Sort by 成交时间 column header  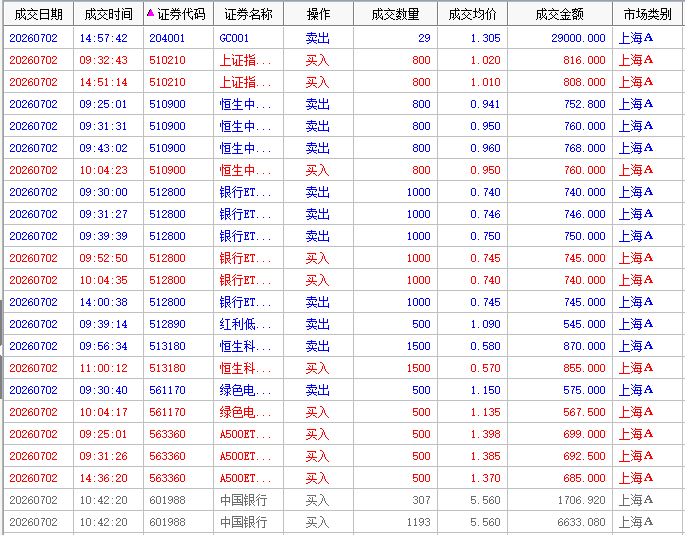tap(108, 14)
